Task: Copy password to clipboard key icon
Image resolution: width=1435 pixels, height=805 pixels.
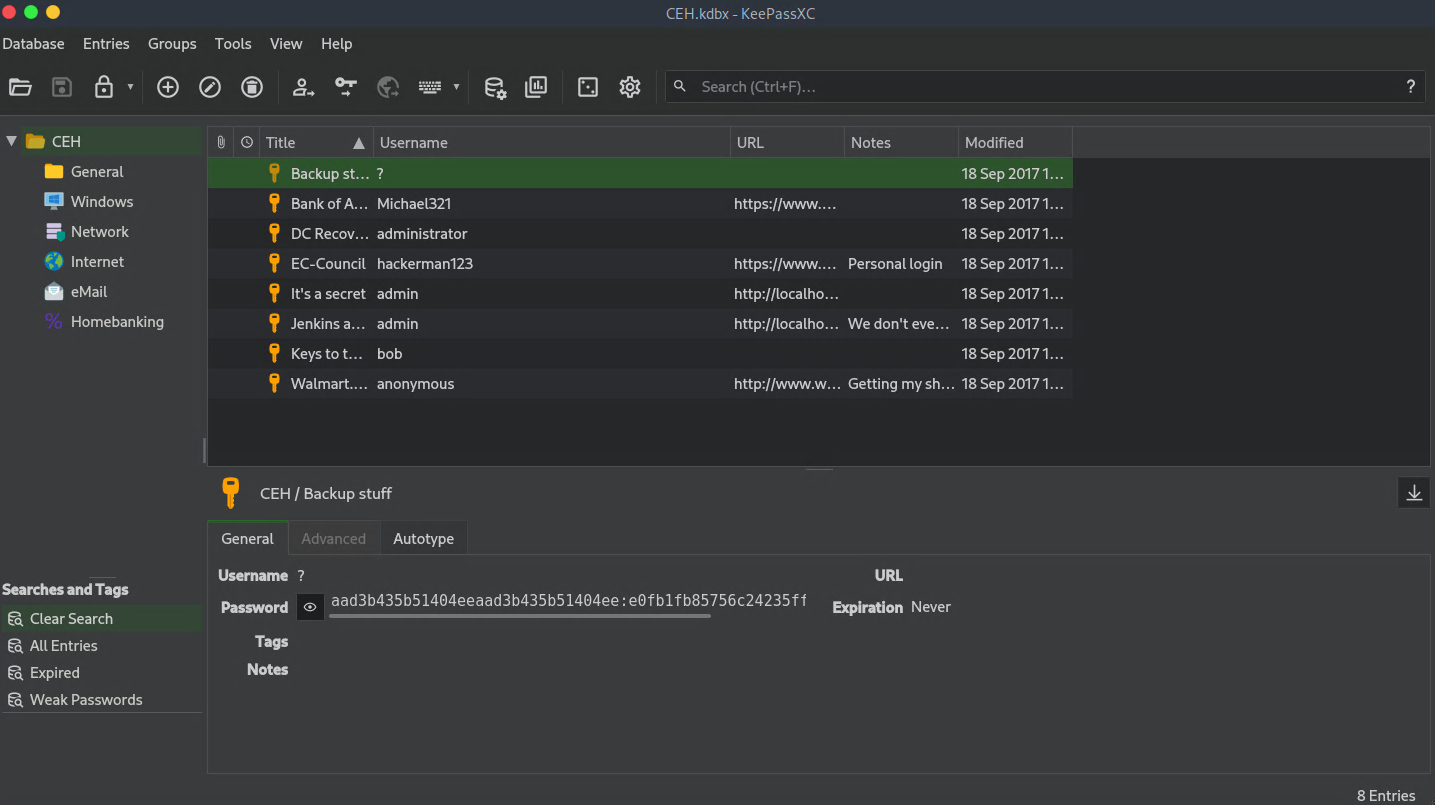Action: pos(345,87)
